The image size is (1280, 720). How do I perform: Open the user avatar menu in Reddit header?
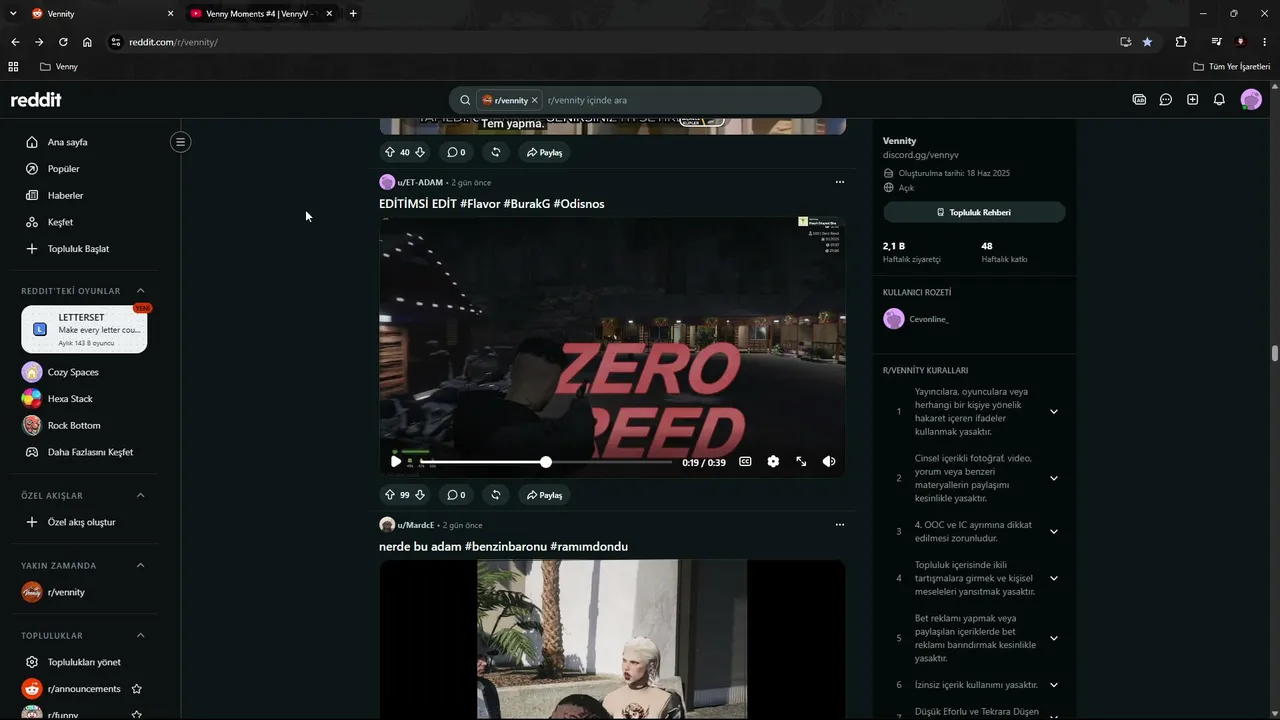(1251, 100)
